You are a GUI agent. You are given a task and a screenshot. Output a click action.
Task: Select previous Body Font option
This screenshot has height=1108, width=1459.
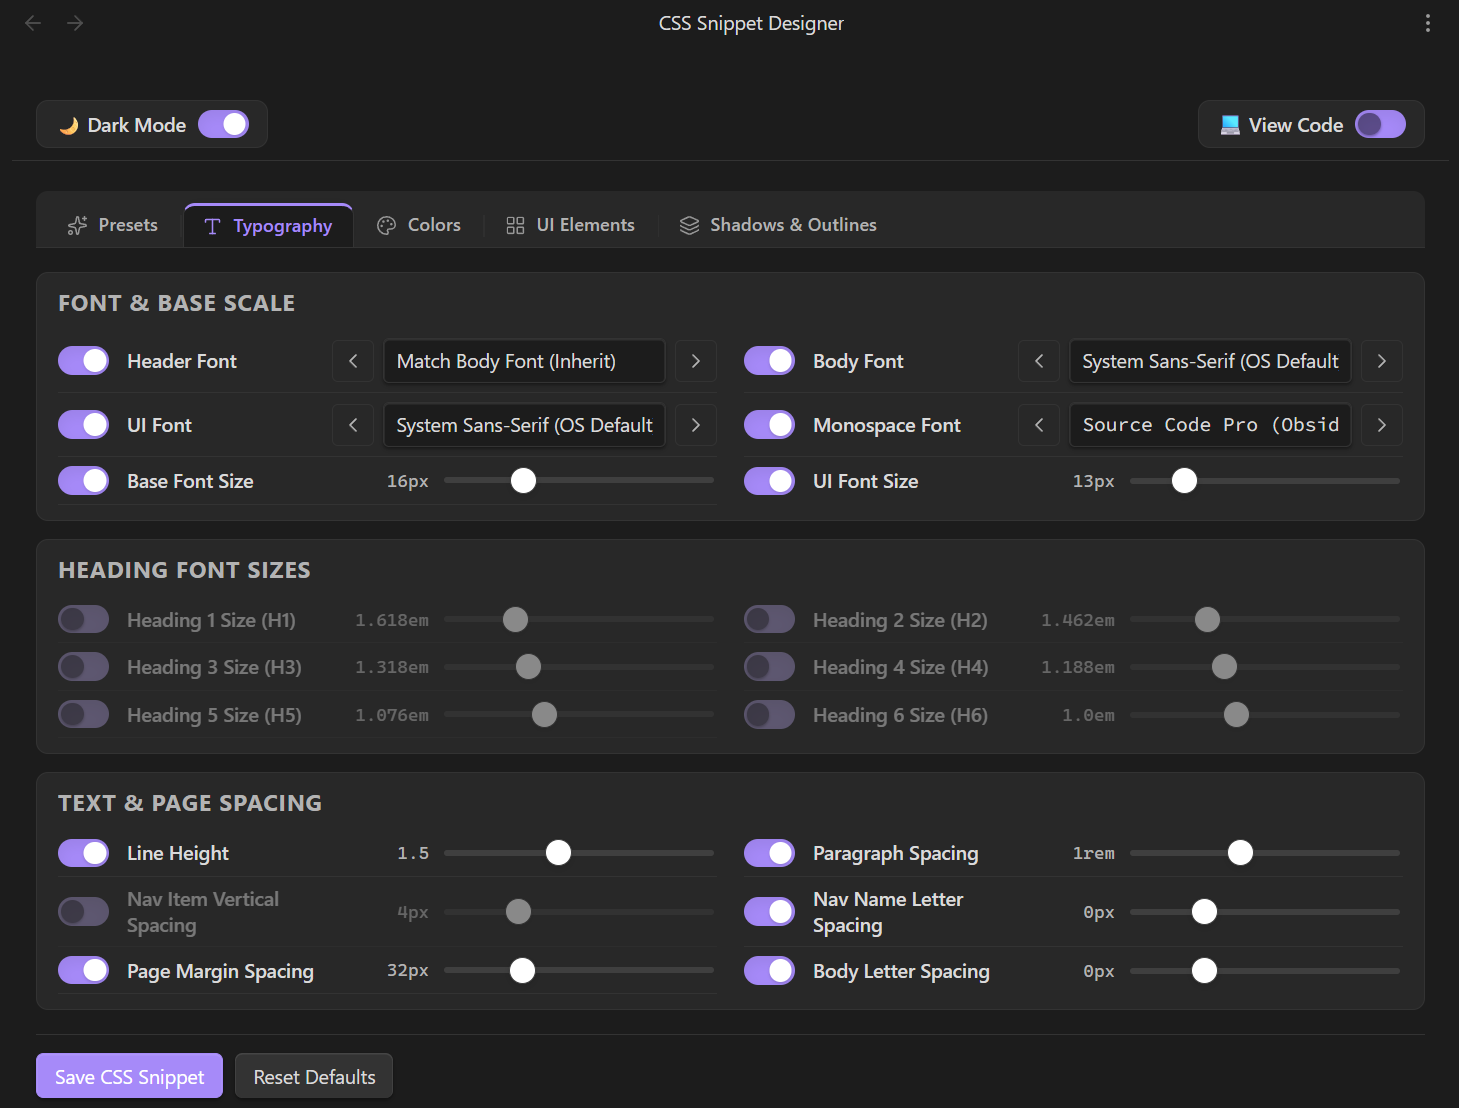1039,361
